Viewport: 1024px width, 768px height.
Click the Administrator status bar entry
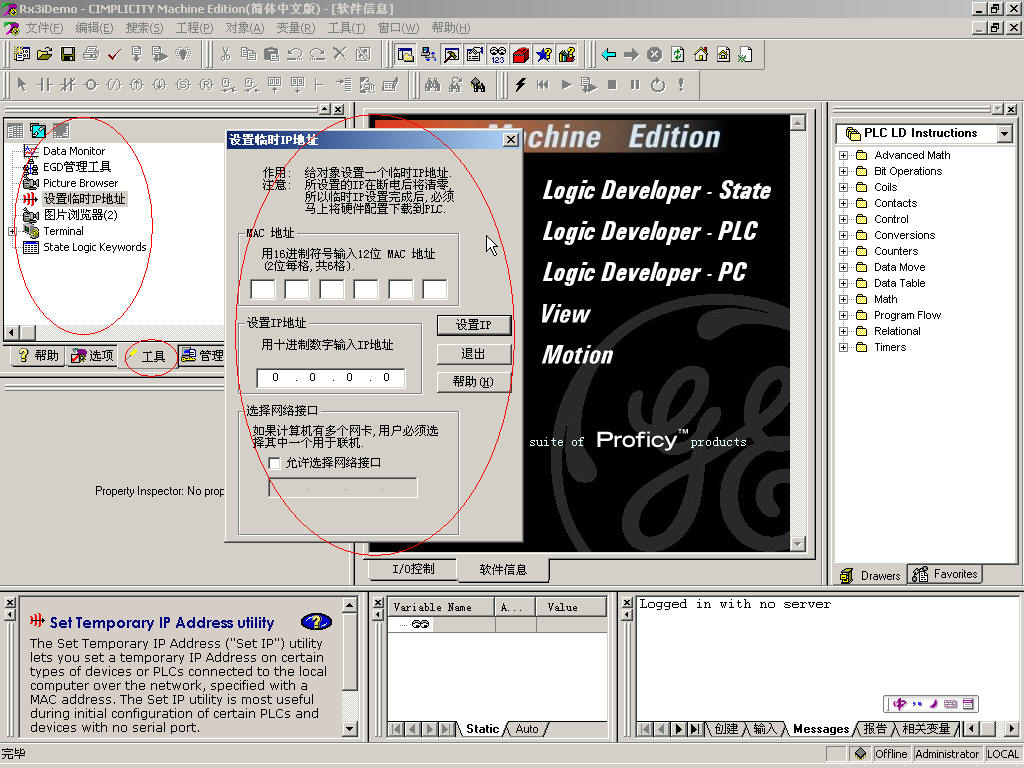tap(947, 754)
